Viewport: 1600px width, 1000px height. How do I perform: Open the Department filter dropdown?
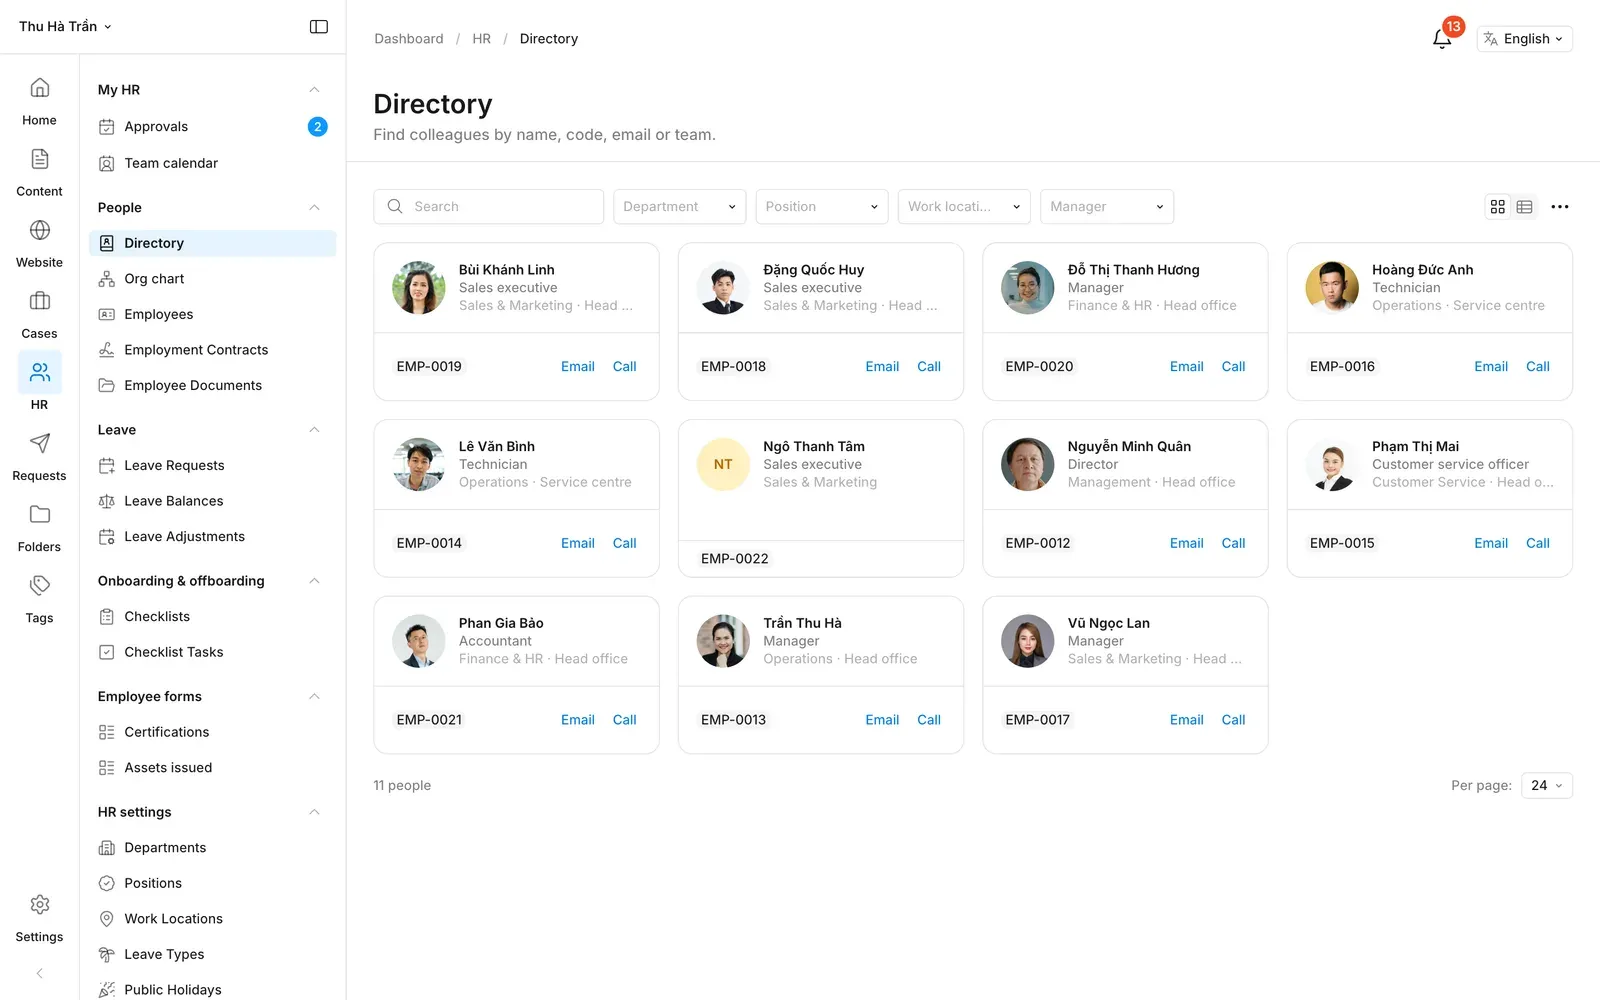(x=679, y=207)
